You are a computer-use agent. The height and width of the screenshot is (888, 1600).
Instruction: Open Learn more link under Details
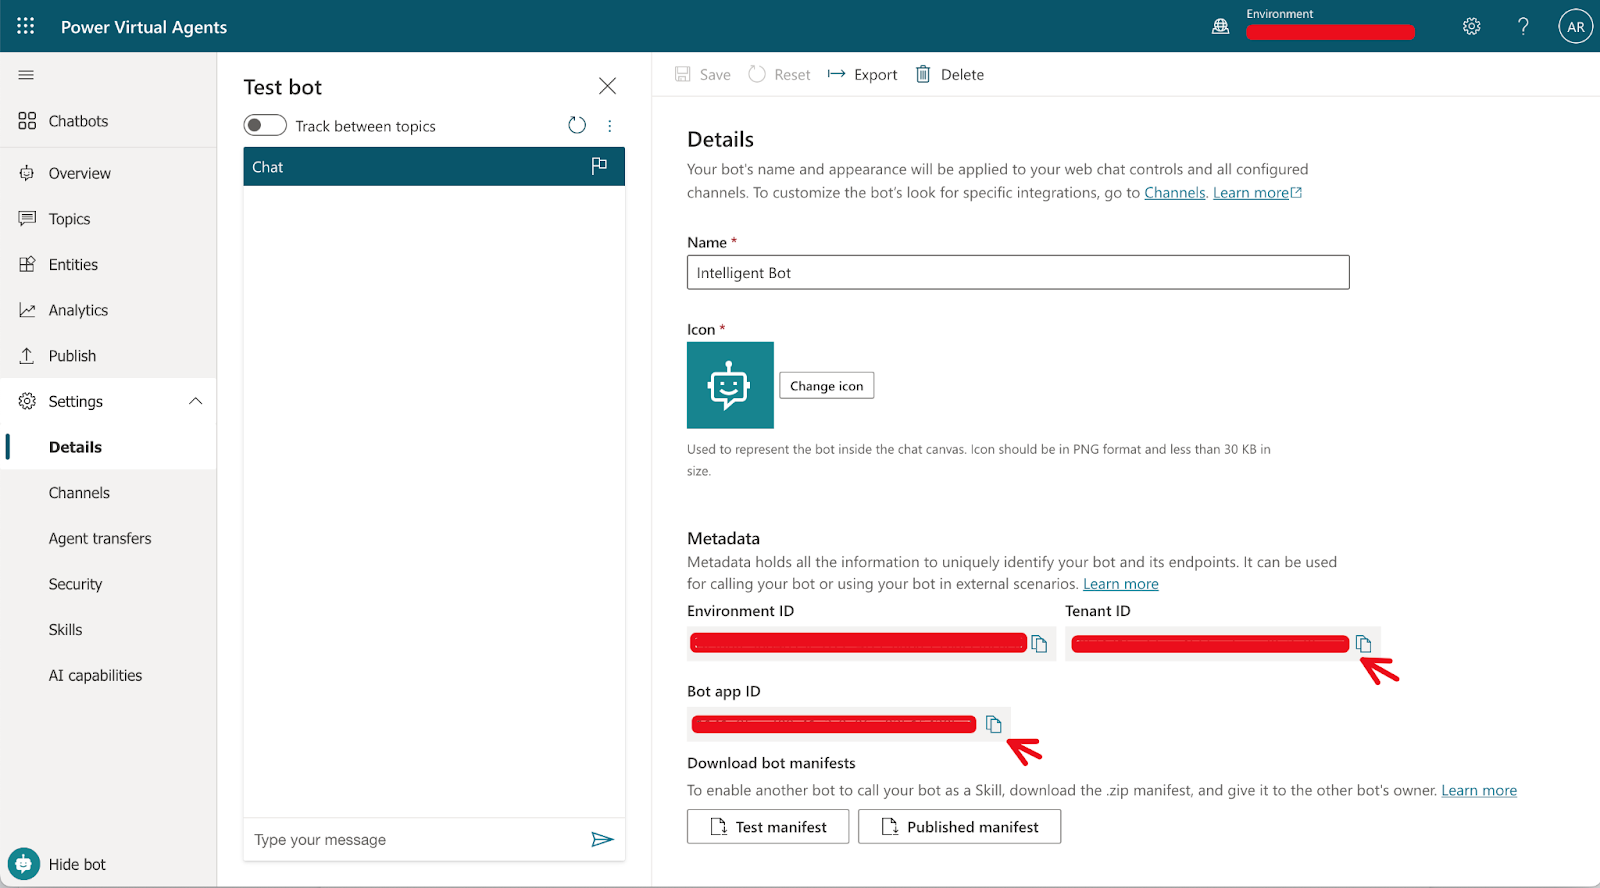click(1257, 192)
